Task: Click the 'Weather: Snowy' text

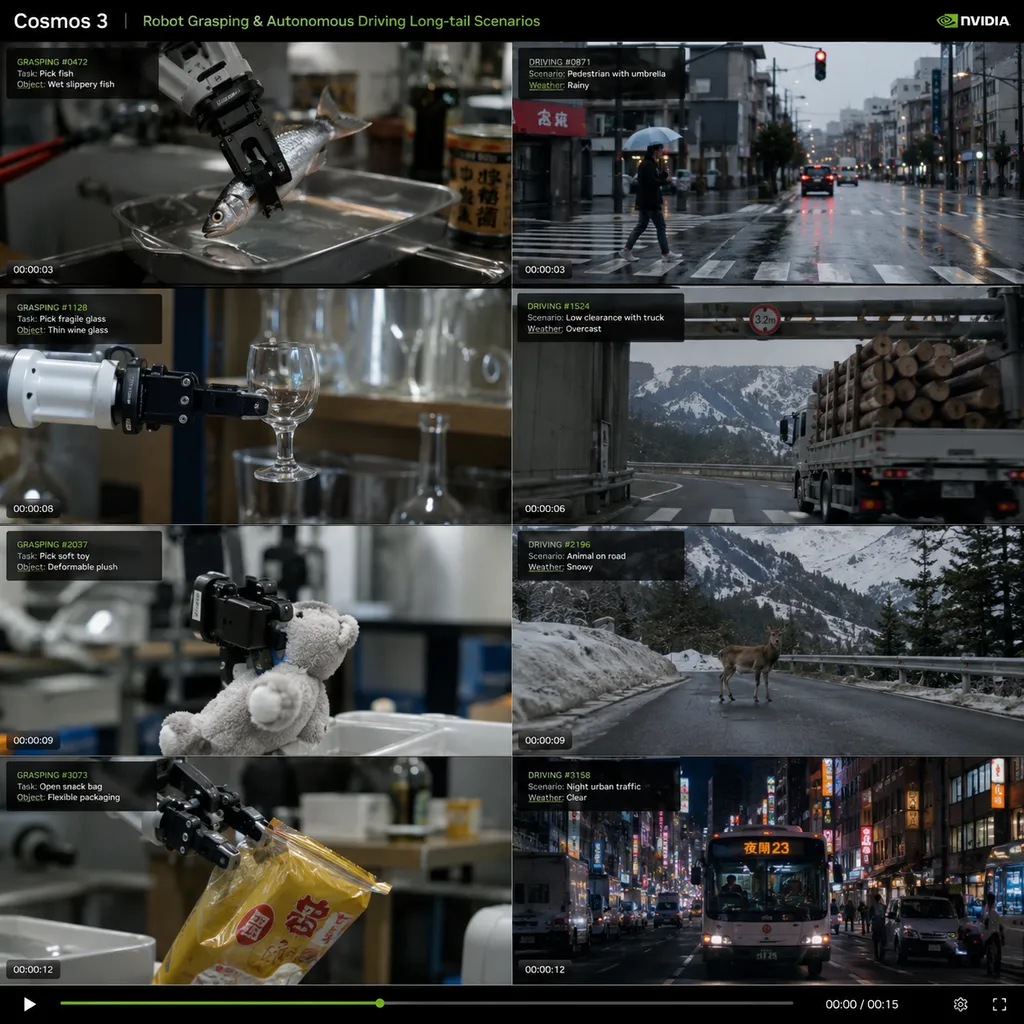Action: point(560,567)
